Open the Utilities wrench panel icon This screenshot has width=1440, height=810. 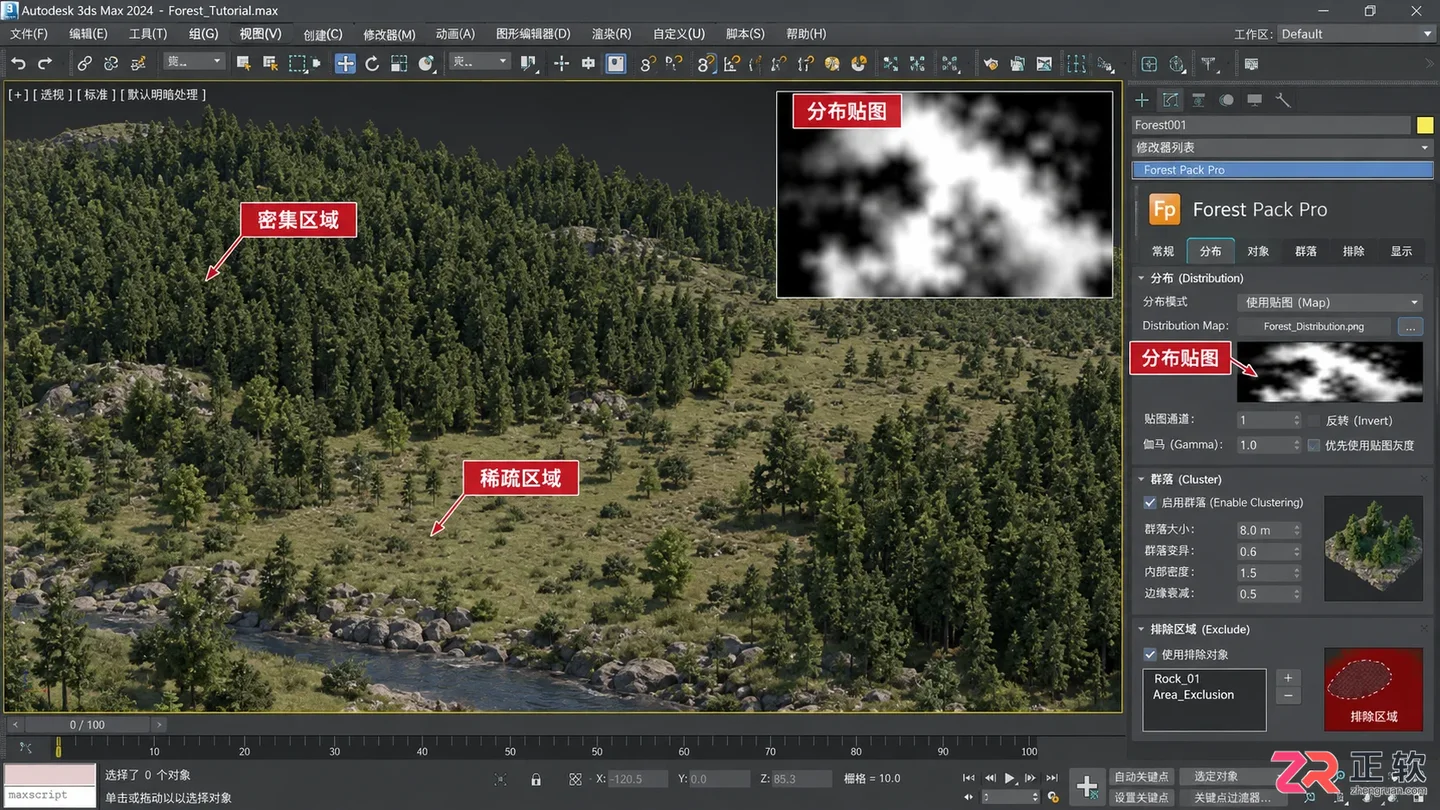click(x=1283, y=100)
